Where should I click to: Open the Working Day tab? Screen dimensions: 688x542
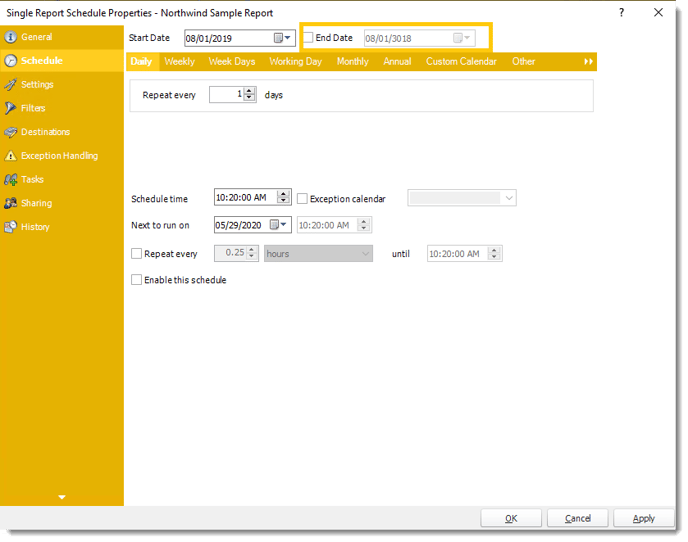[x=296, y=62]
